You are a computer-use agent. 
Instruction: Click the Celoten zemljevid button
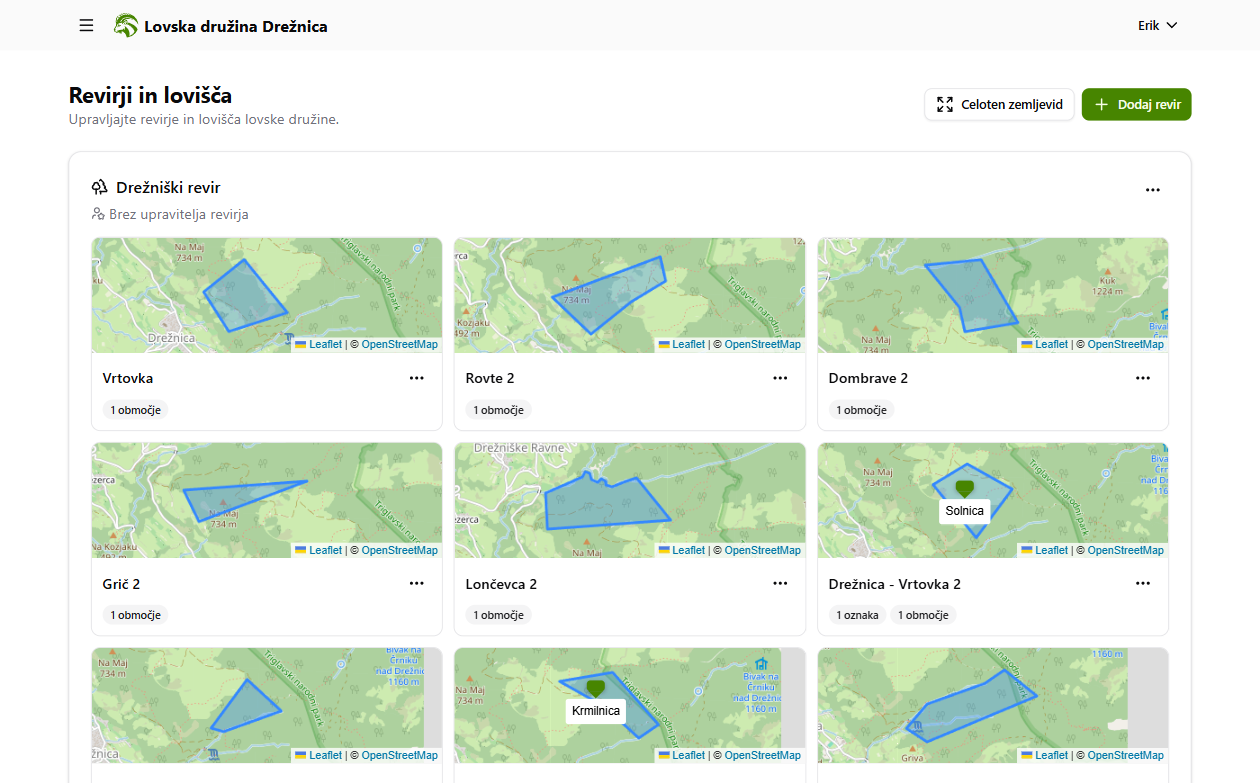(999, 104)
